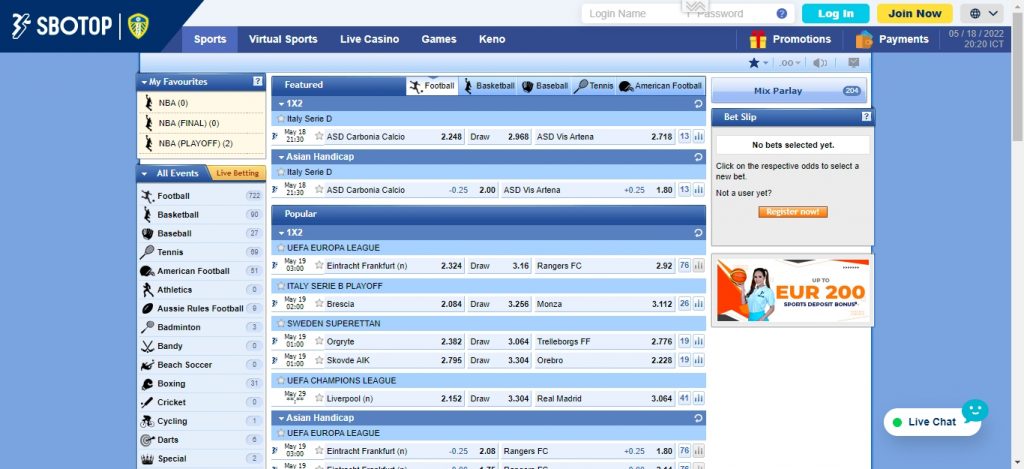Click the Register now! button
Screen dimensions: 1024x469
[x=793, y=212]
